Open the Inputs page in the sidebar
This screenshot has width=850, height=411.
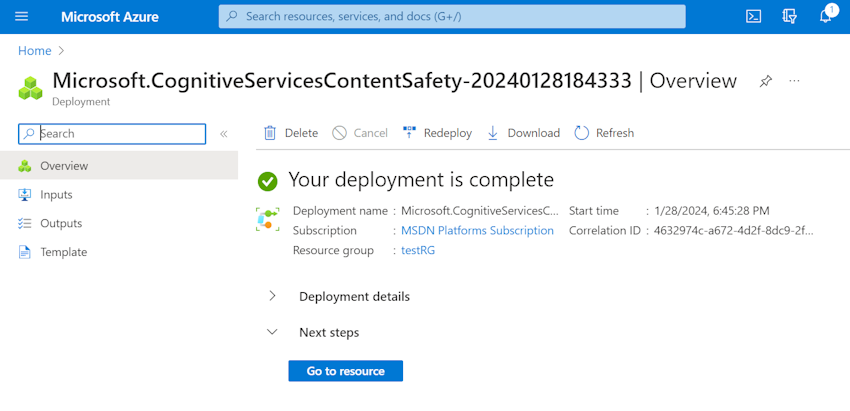click(56, 195)
